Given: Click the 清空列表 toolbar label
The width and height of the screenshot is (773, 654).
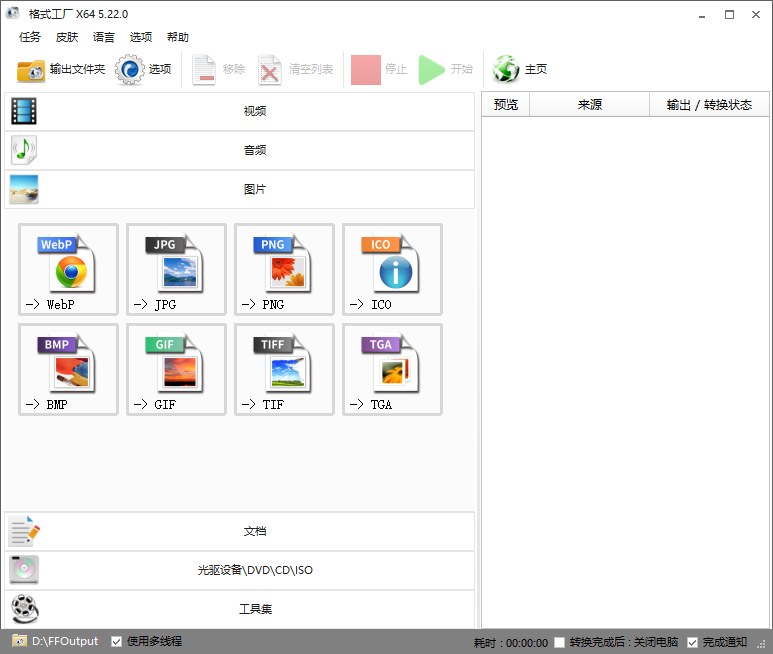Looking at the screenshot, I should tap(311, 69).
